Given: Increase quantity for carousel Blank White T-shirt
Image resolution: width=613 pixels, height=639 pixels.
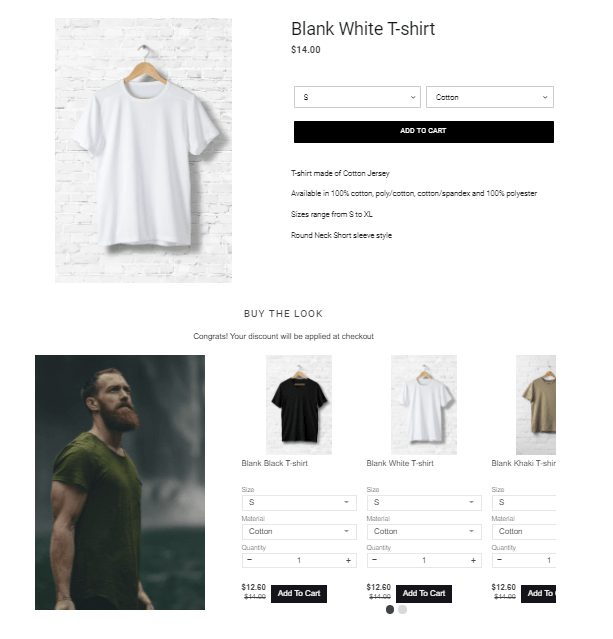Looking at the screenshot, I should (473, 560).
